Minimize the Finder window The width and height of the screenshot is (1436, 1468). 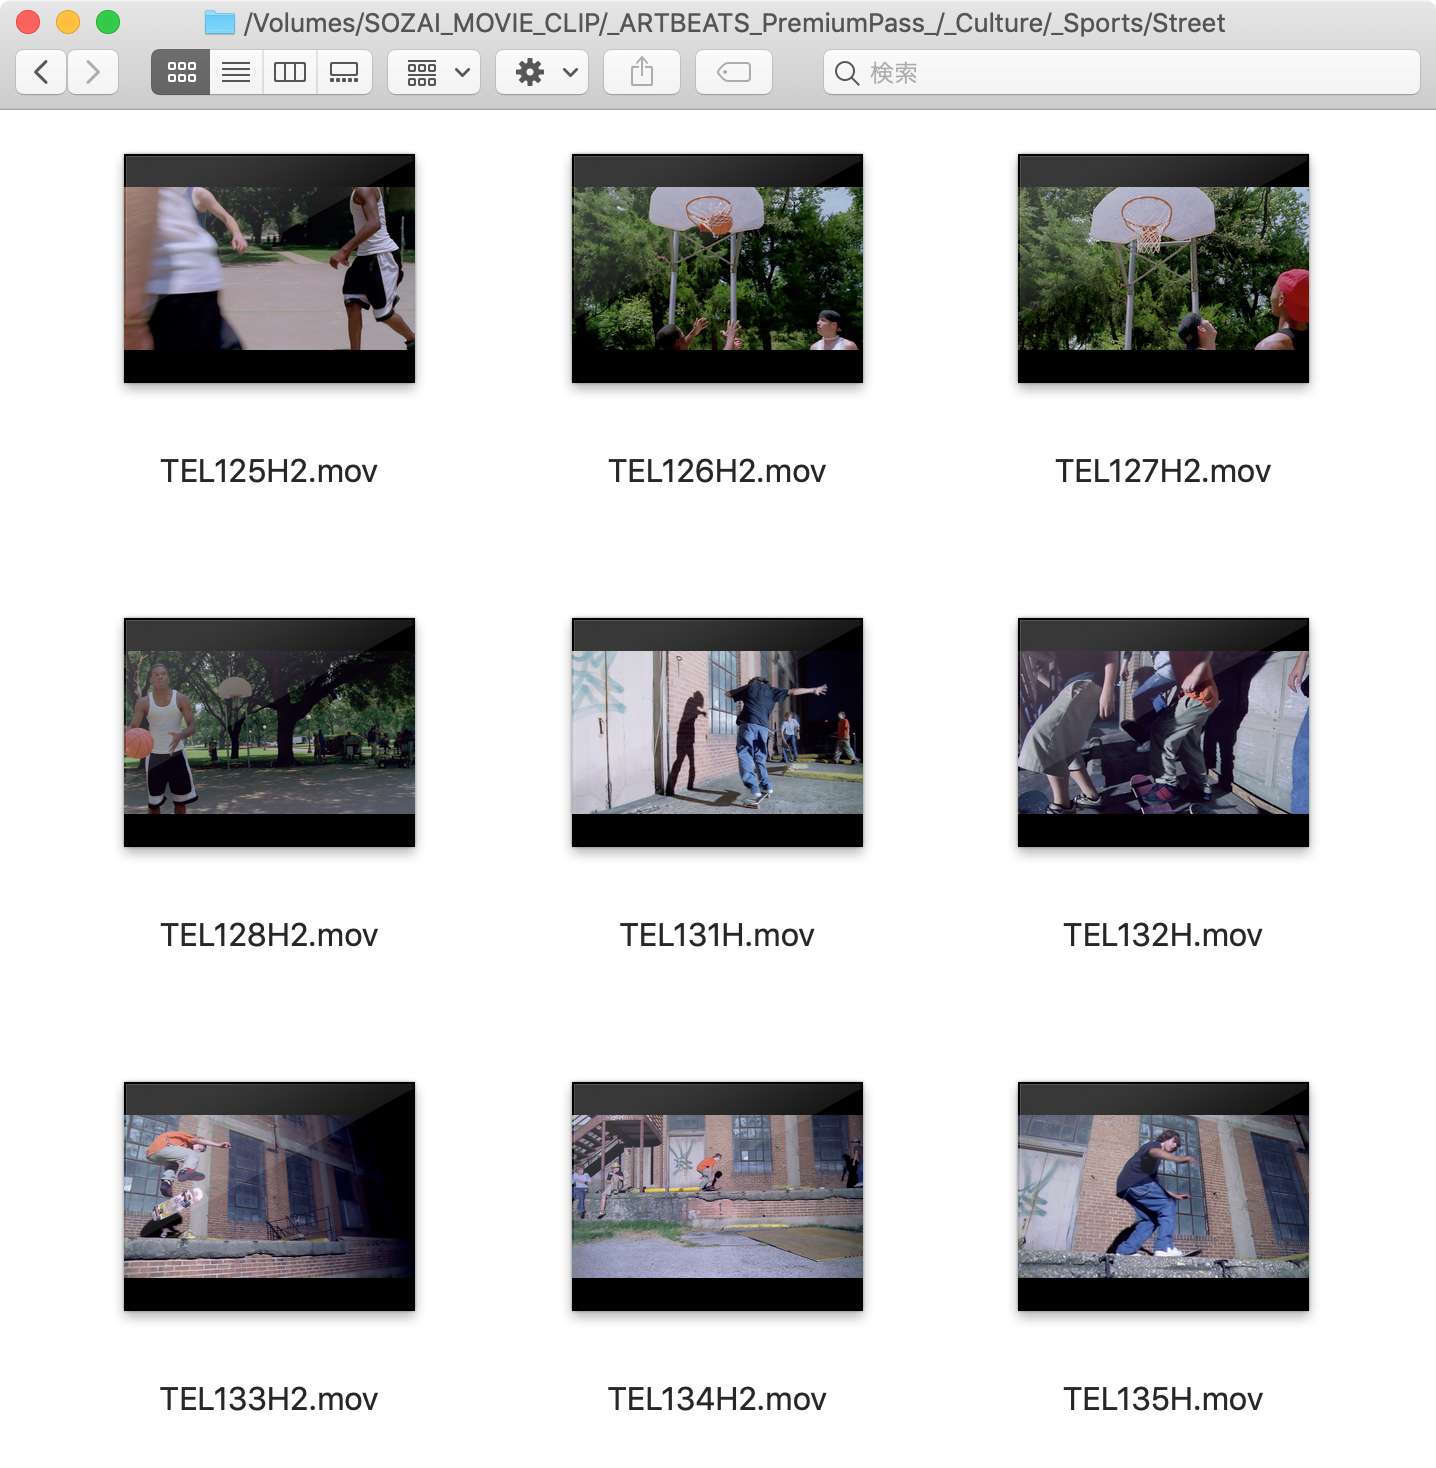click(68, 22)
